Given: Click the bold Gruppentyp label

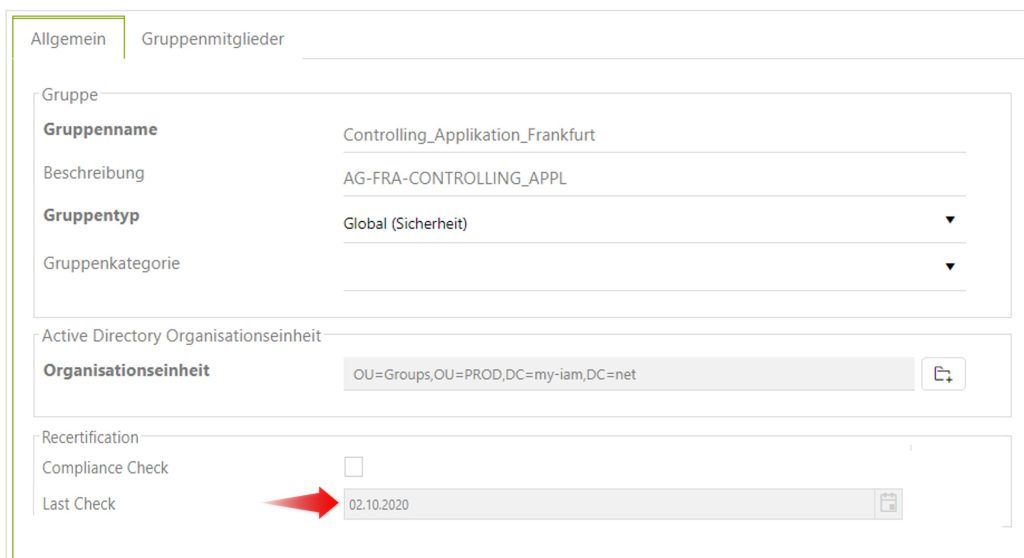Looking at the screenshot, I should click(91, 215).
